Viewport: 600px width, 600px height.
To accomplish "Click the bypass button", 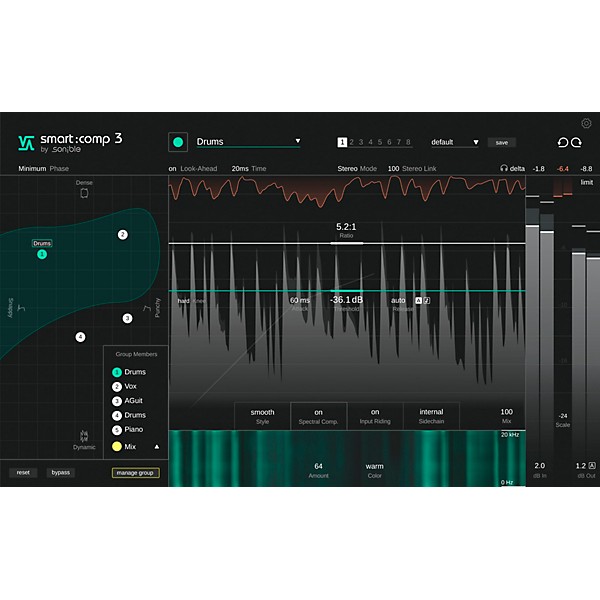I will coord(60,473).
